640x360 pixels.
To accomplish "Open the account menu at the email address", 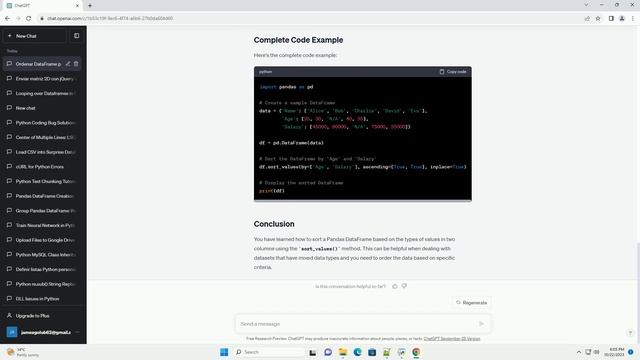I will coord(46,332).
